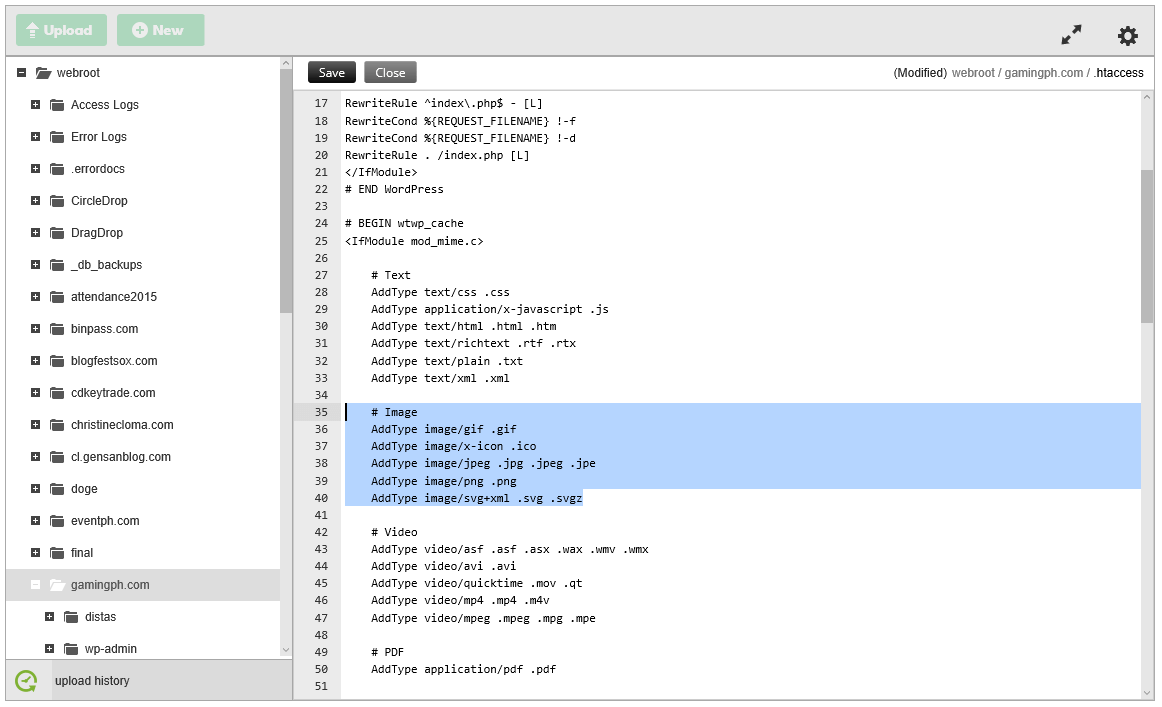Expand the wp-admin subfolder
This screenshot has height=707, width=1162.
(50, 648)
